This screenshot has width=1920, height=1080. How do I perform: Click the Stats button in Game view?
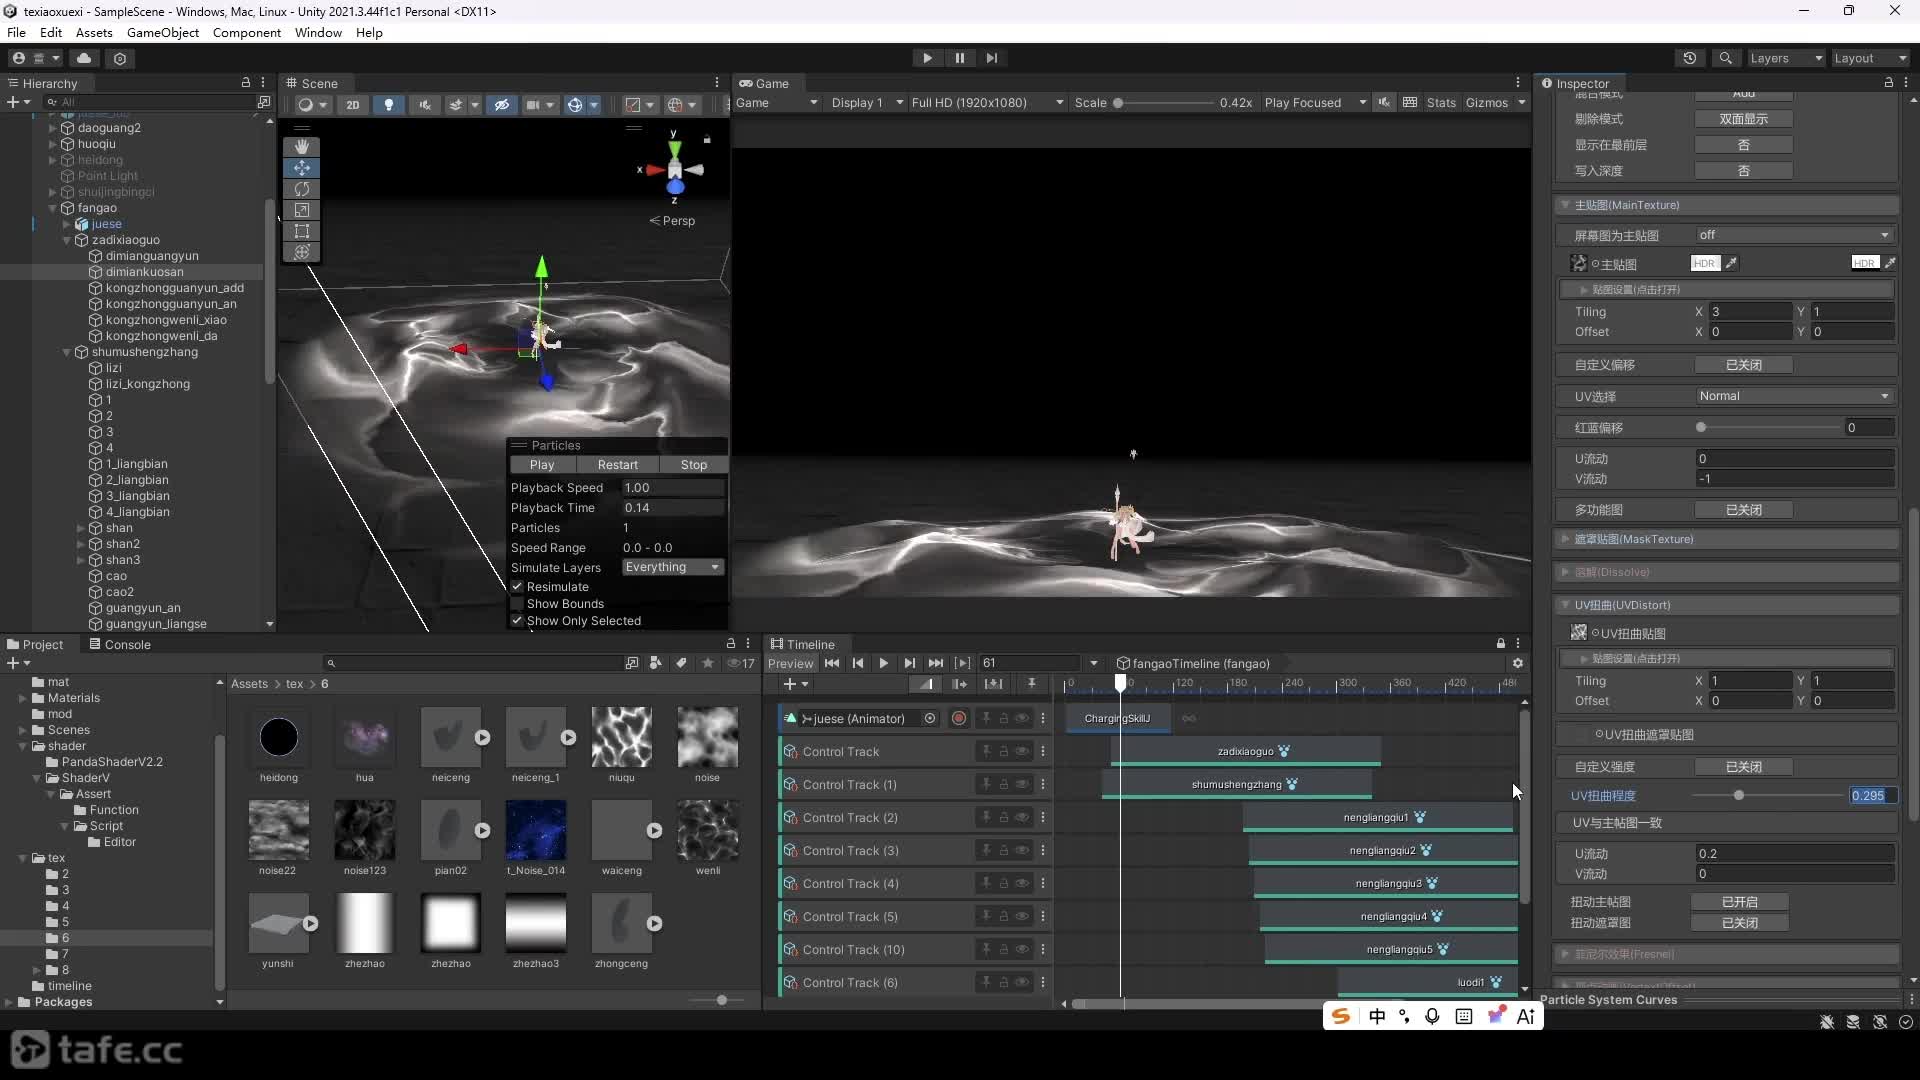coord(1441,103)
